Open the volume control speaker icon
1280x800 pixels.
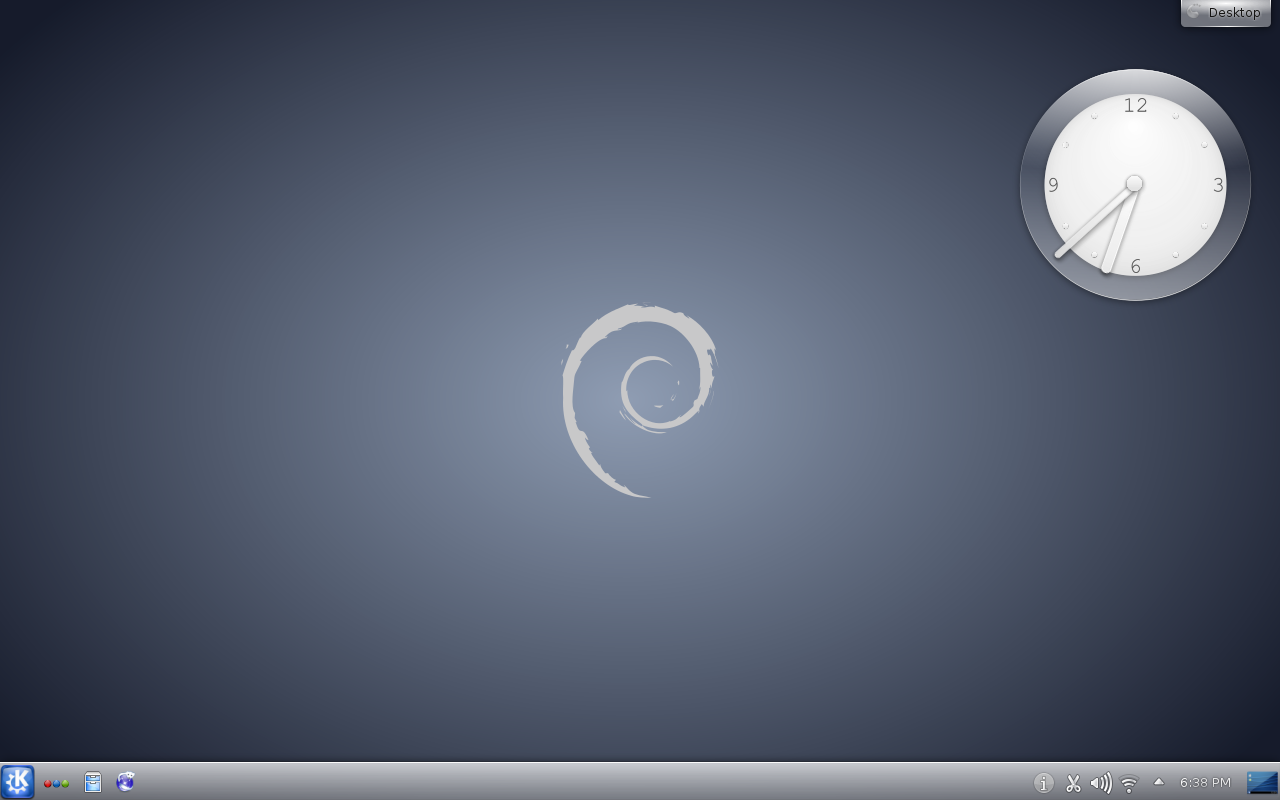click(x=1101, y=783)
